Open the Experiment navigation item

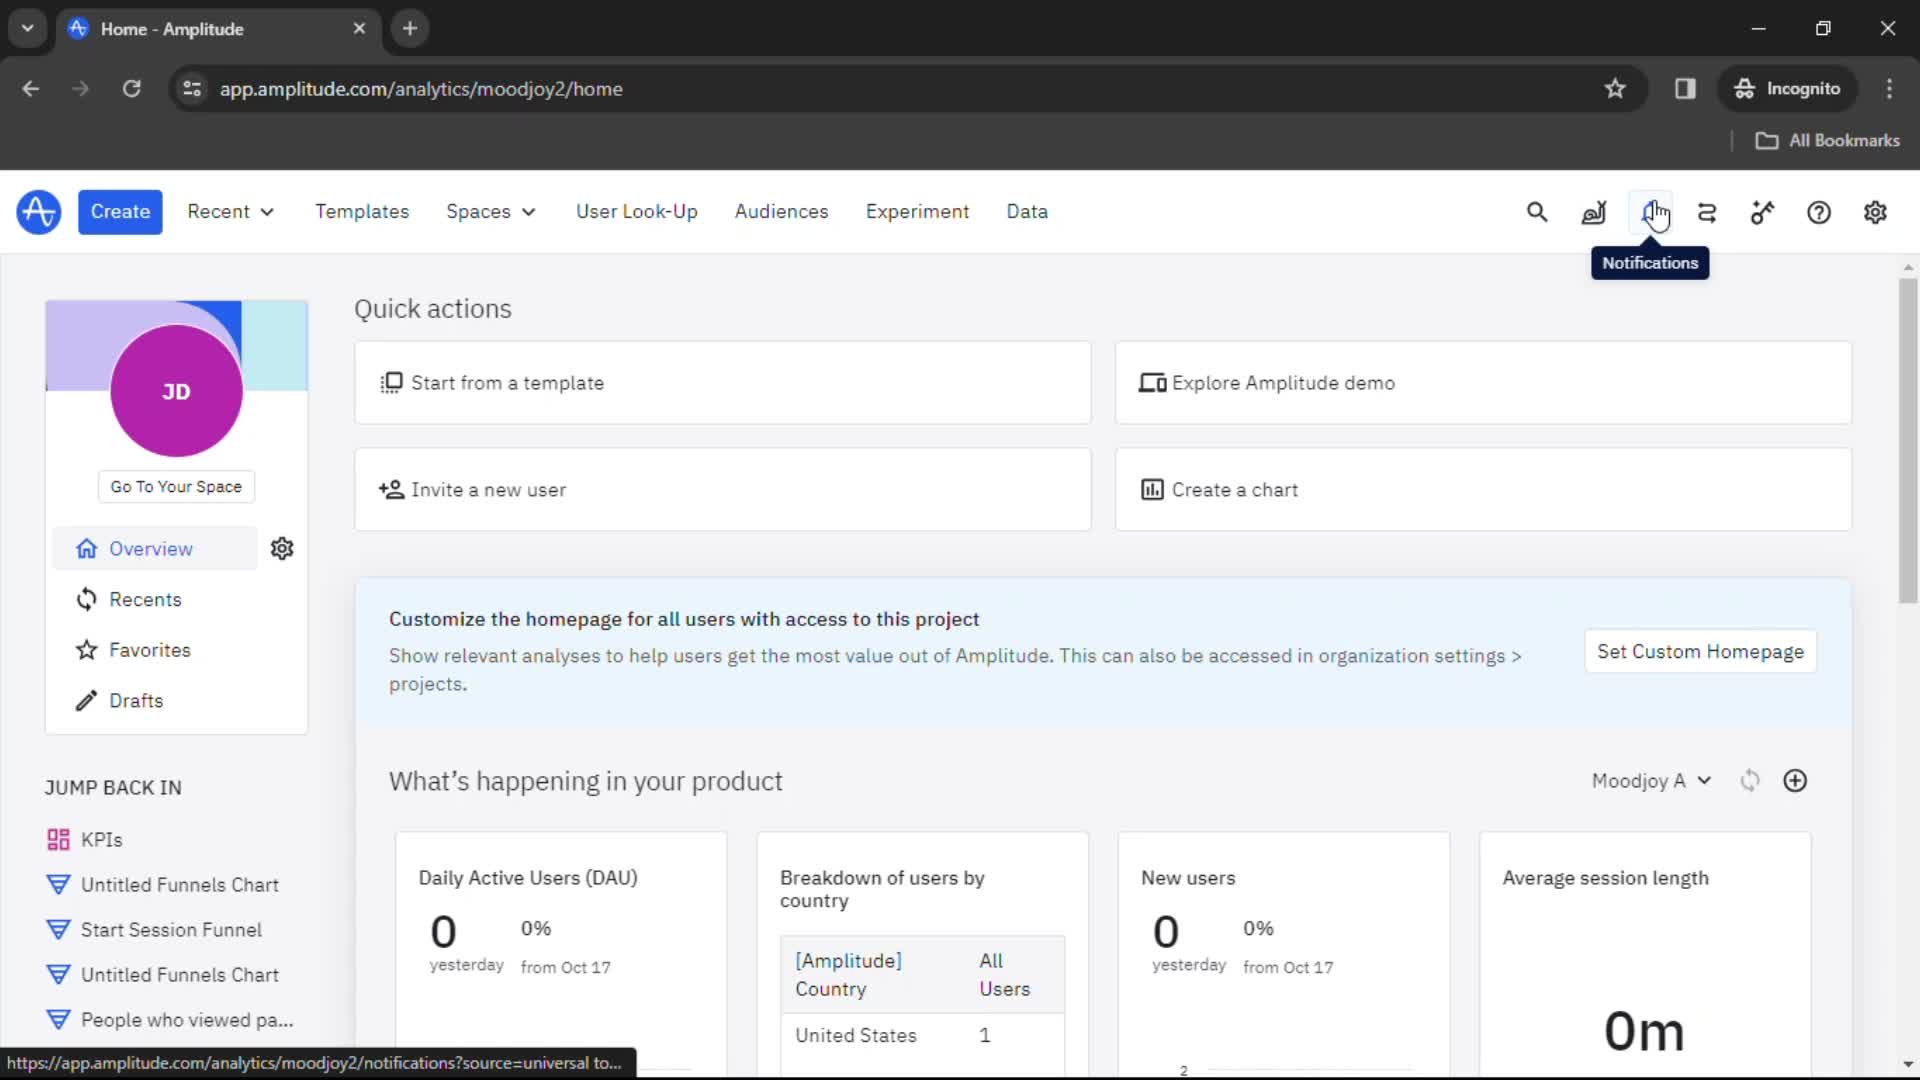[917, 212]
